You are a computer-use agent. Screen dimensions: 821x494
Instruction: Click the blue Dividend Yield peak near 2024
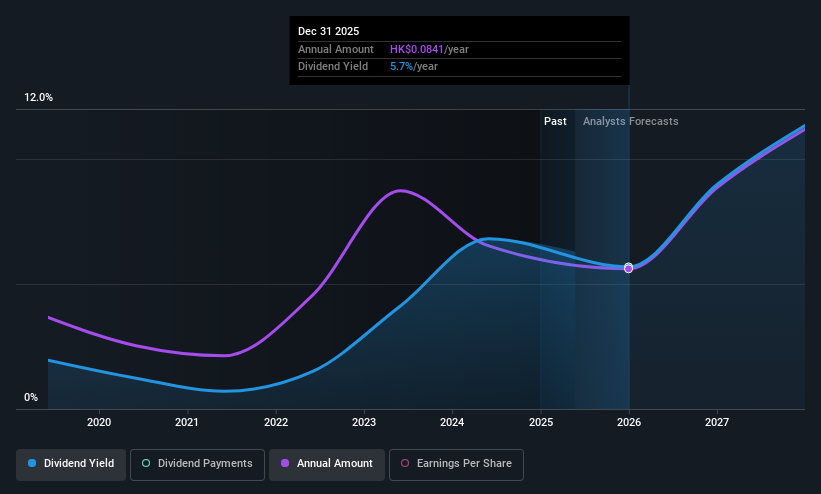[x=488, y=239]
